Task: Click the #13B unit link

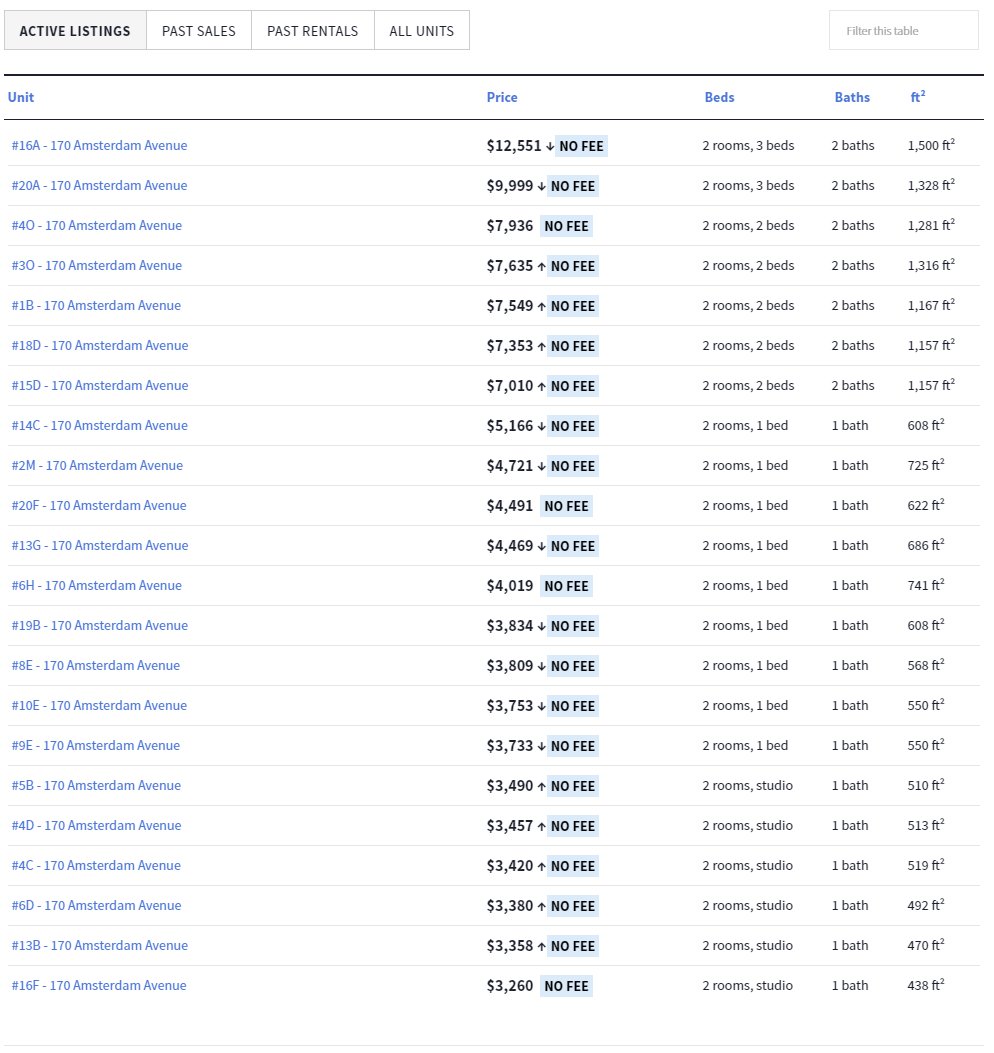Action: click(99, 945)
